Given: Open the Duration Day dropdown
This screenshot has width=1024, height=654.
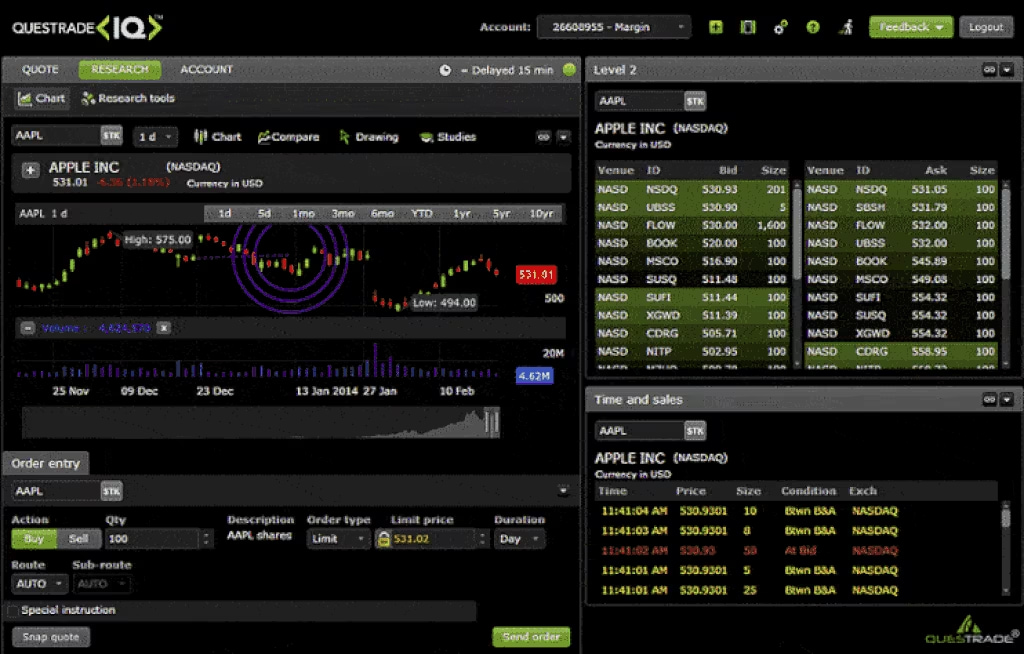Looking at the screenshot, I should pos(520,539).
